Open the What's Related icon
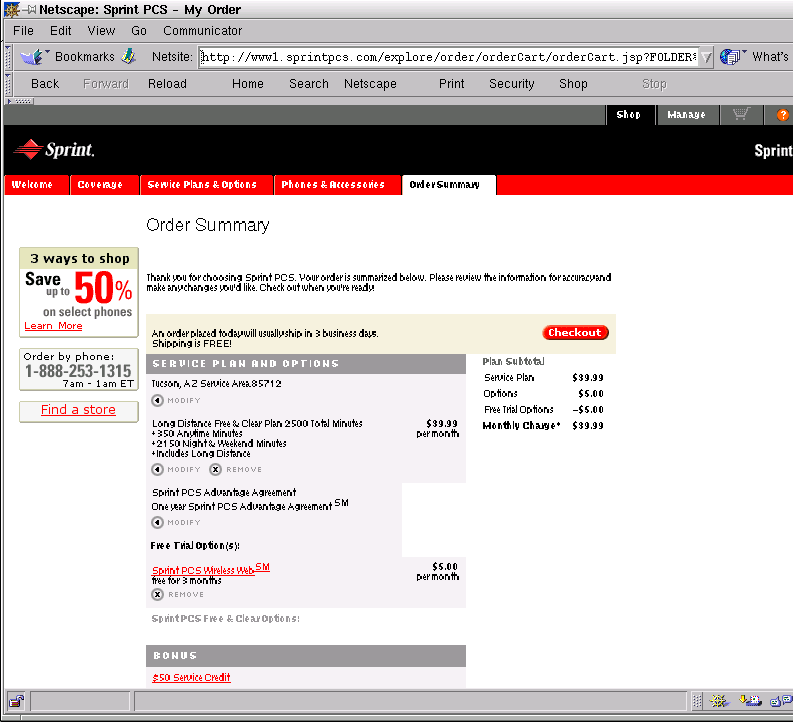This screenshot has height=722, width=793. [x=731, y=57]
